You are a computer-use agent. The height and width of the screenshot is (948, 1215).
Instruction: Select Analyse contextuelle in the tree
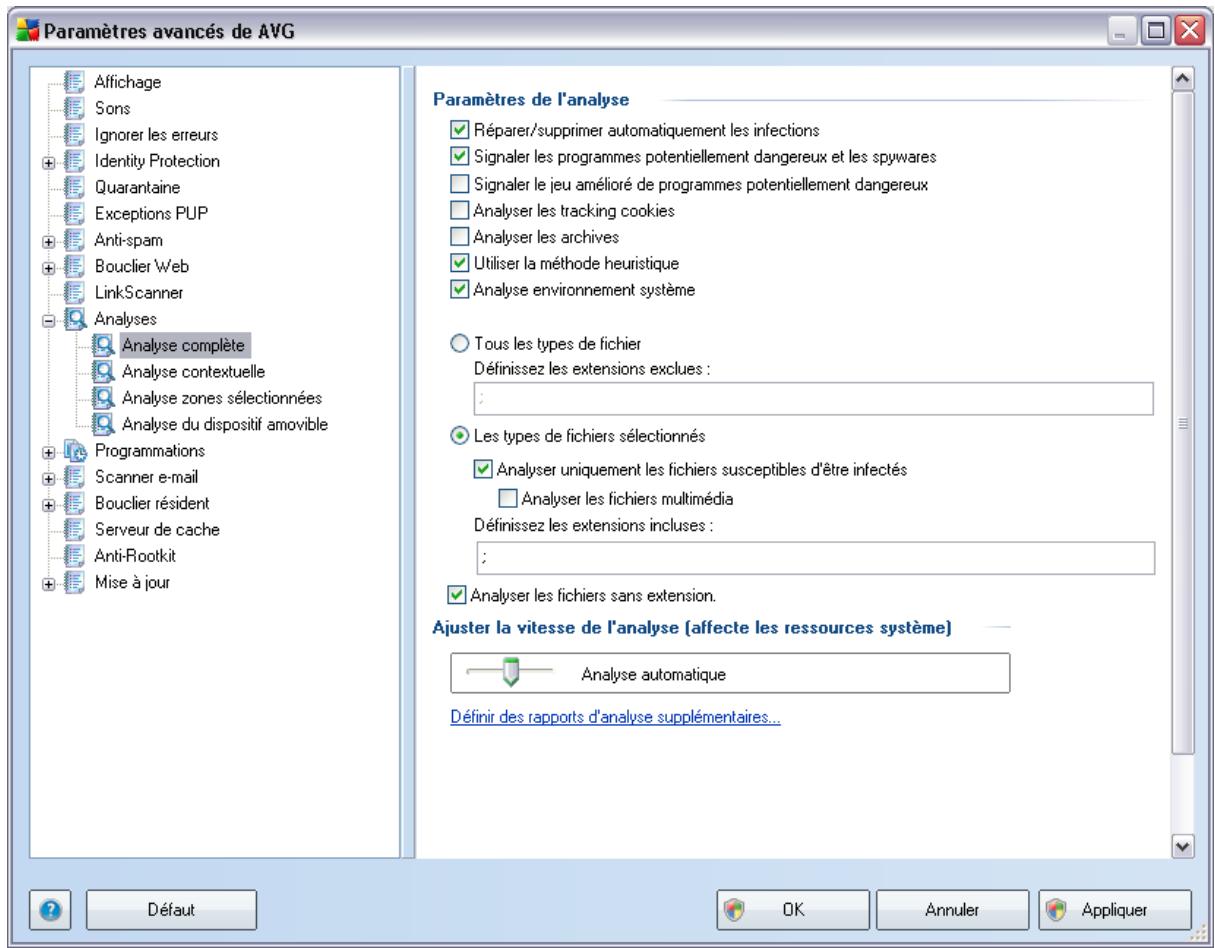(193, 372)
